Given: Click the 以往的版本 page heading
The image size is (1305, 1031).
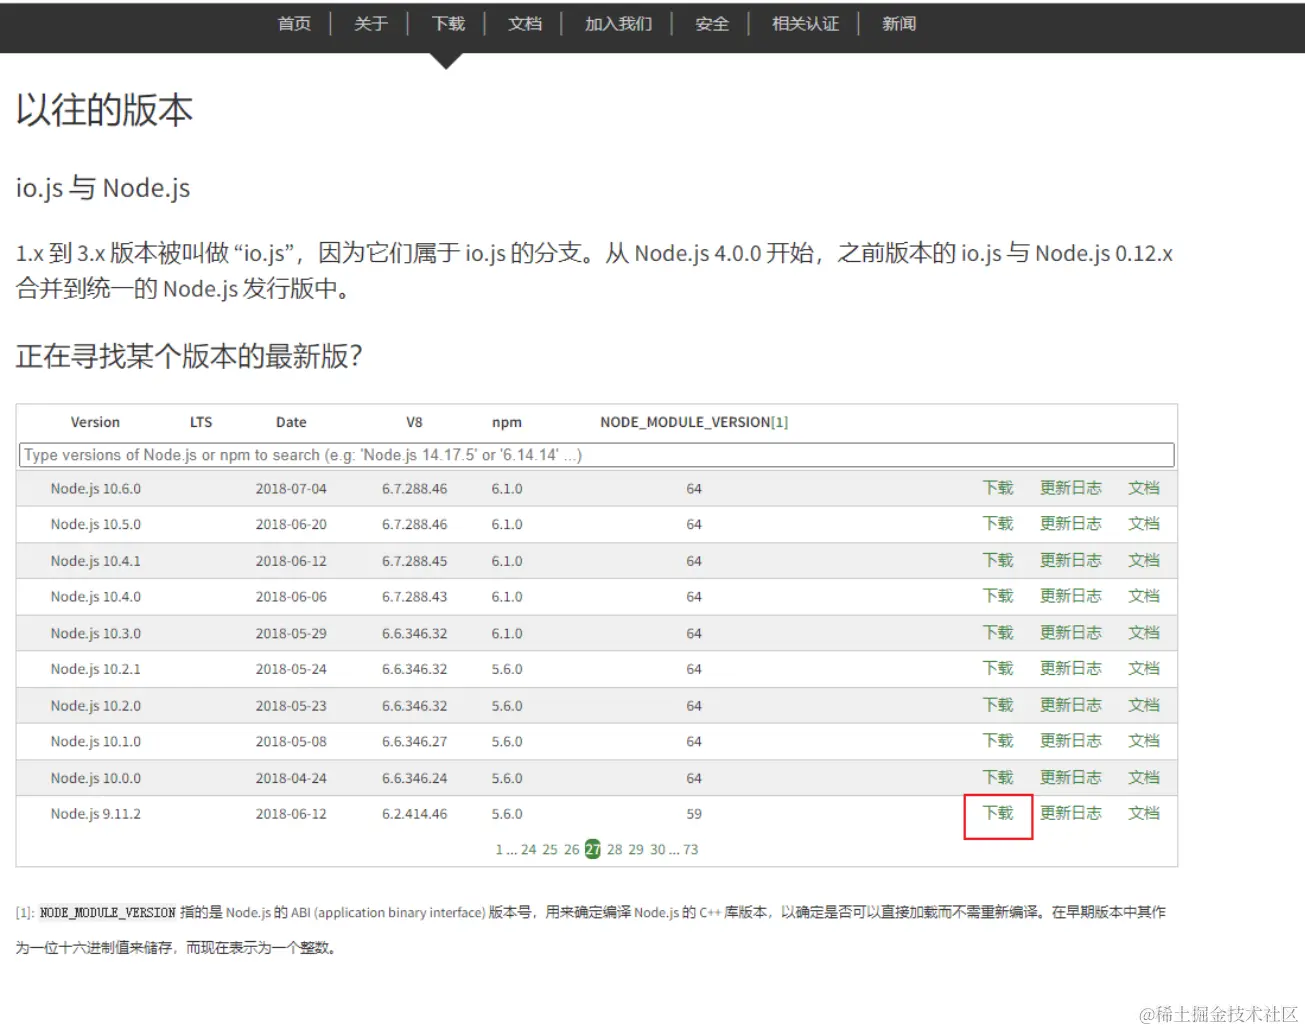Looking at the screenshot, I should click(104, 110).
